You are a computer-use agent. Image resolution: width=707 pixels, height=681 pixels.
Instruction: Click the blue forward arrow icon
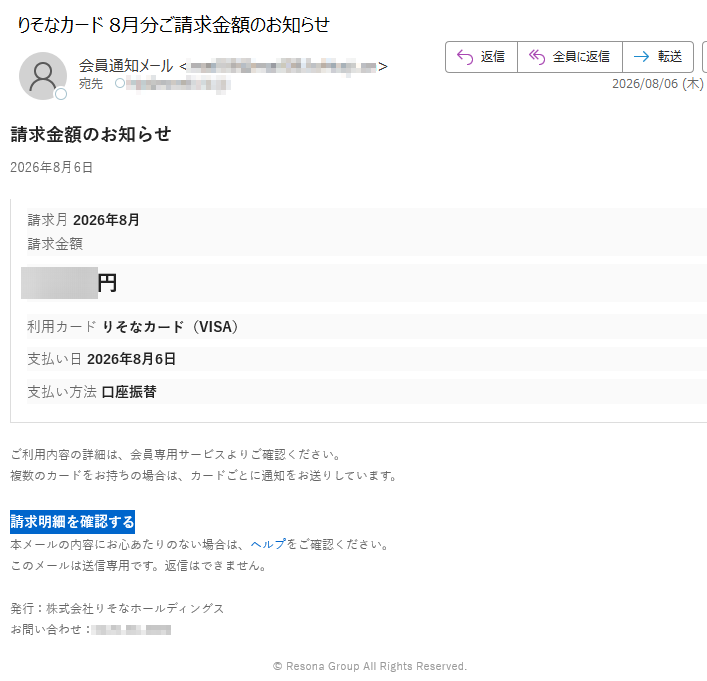(x=641, y=57)
